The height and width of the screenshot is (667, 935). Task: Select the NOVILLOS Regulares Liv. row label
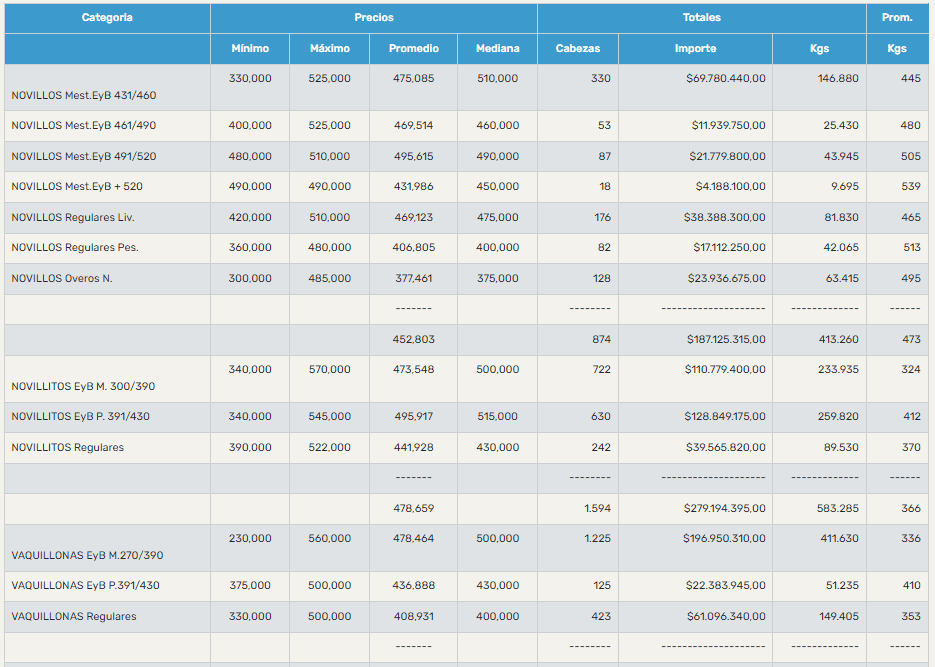point(73,218)
